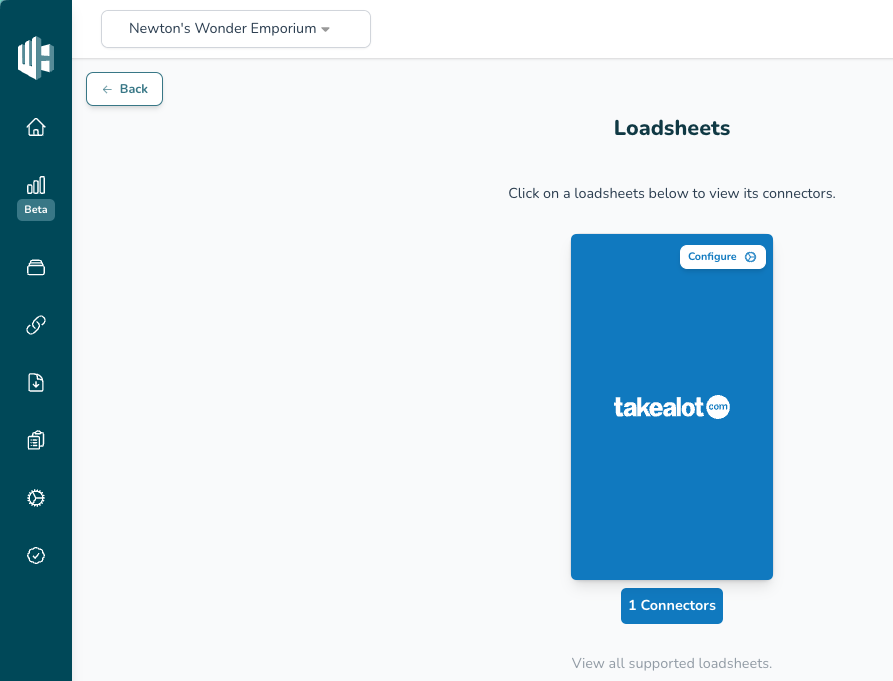The height and width of the screenshot is (681, 893).
Task: Click the caret arrow in the store dropdown
Action: (x=326, y=30)
